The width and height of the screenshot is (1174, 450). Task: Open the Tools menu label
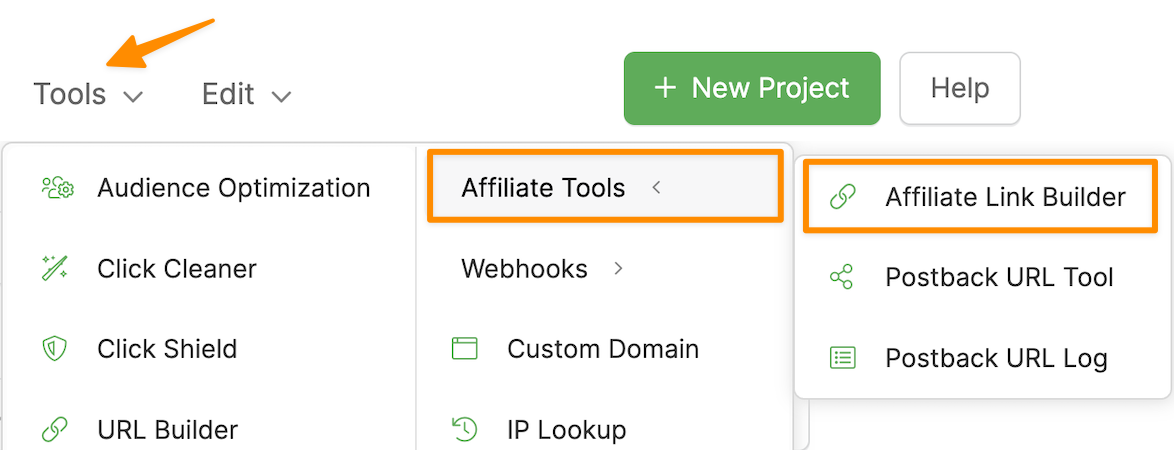70,94
